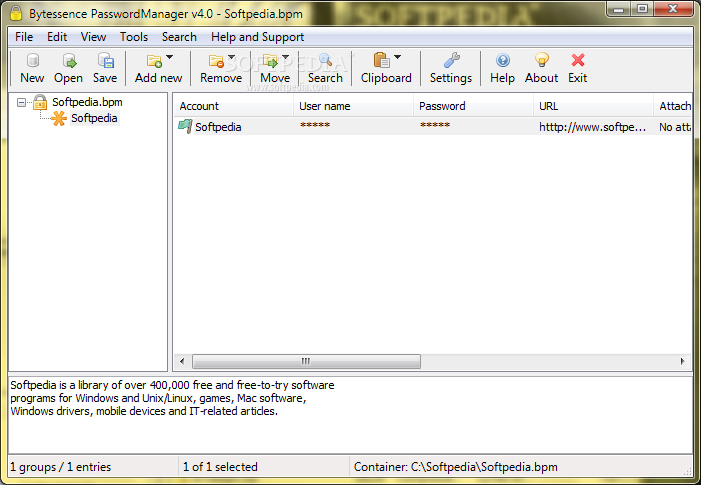The height and width of the screenshot is (485, 701).
Task: Click the lock icon in the title bar
Action: 16,13
